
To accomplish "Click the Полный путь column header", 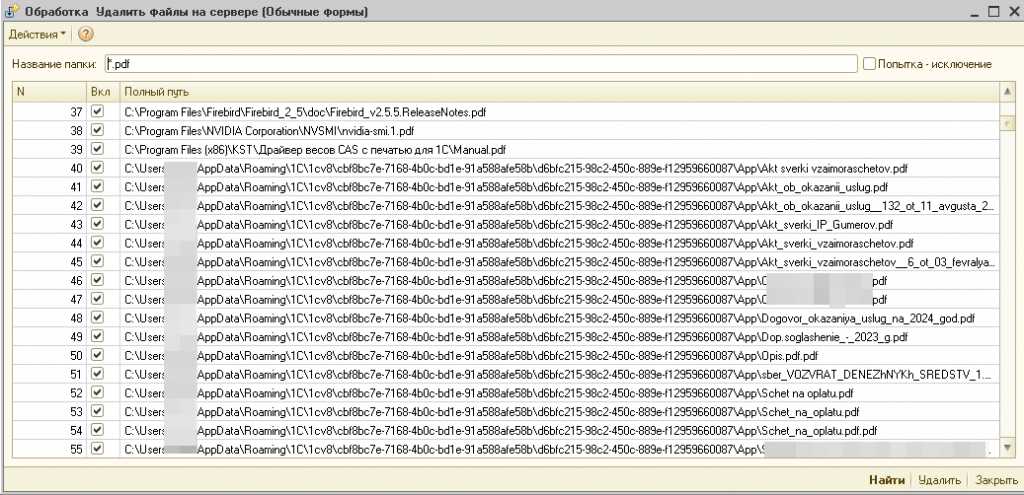I will click(x=559, y=91).
